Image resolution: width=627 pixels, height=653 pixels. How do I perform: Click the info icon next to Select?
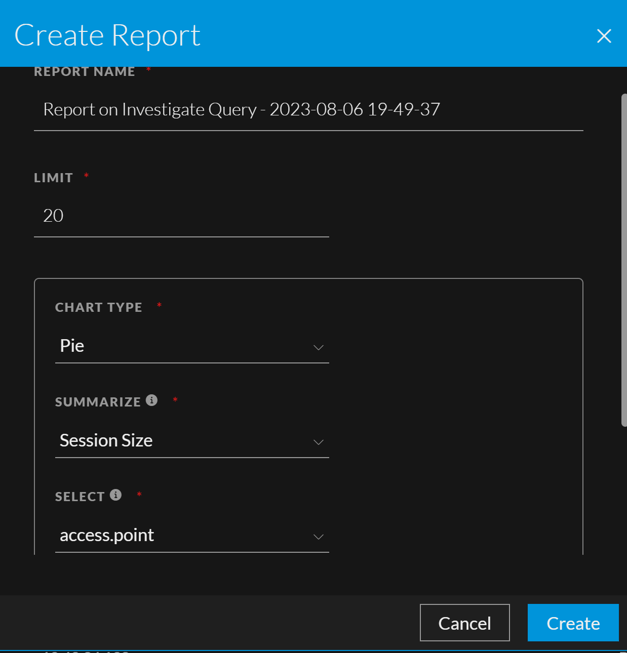[x=116, y=495]
